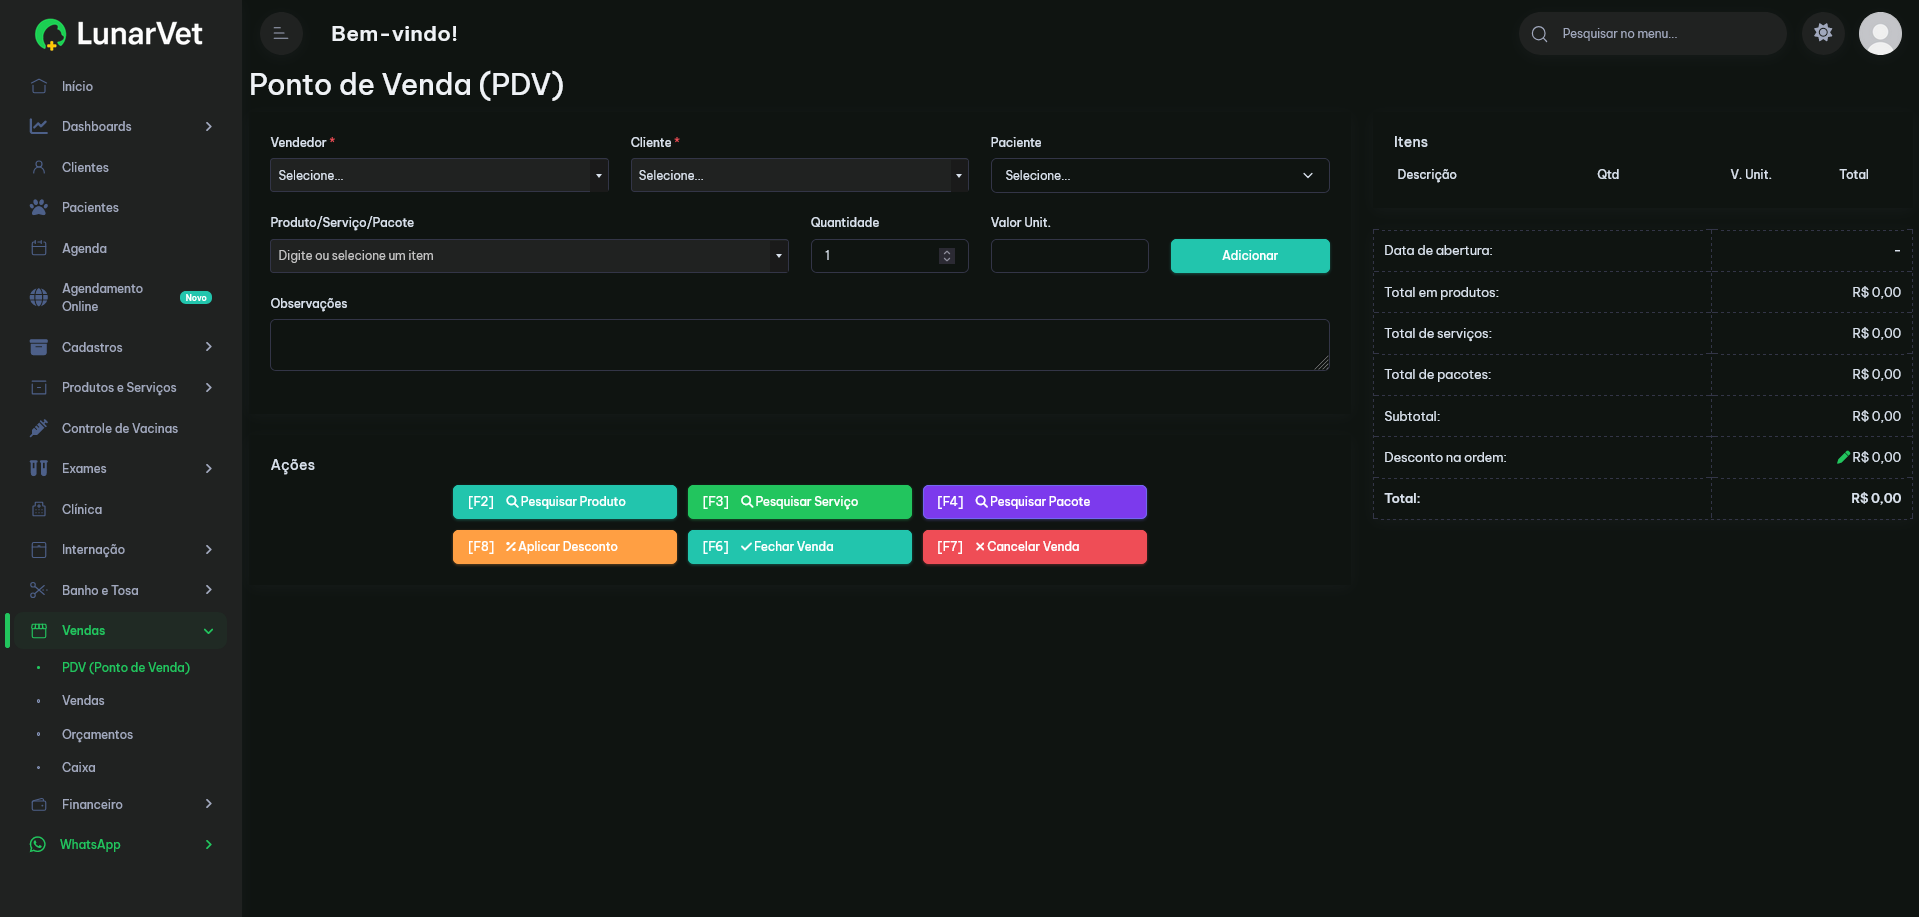This screenshot has height=917, width=1920.
Task: Click the pencil icon to edit Desconto na ordem
Action: (1843, 457)
